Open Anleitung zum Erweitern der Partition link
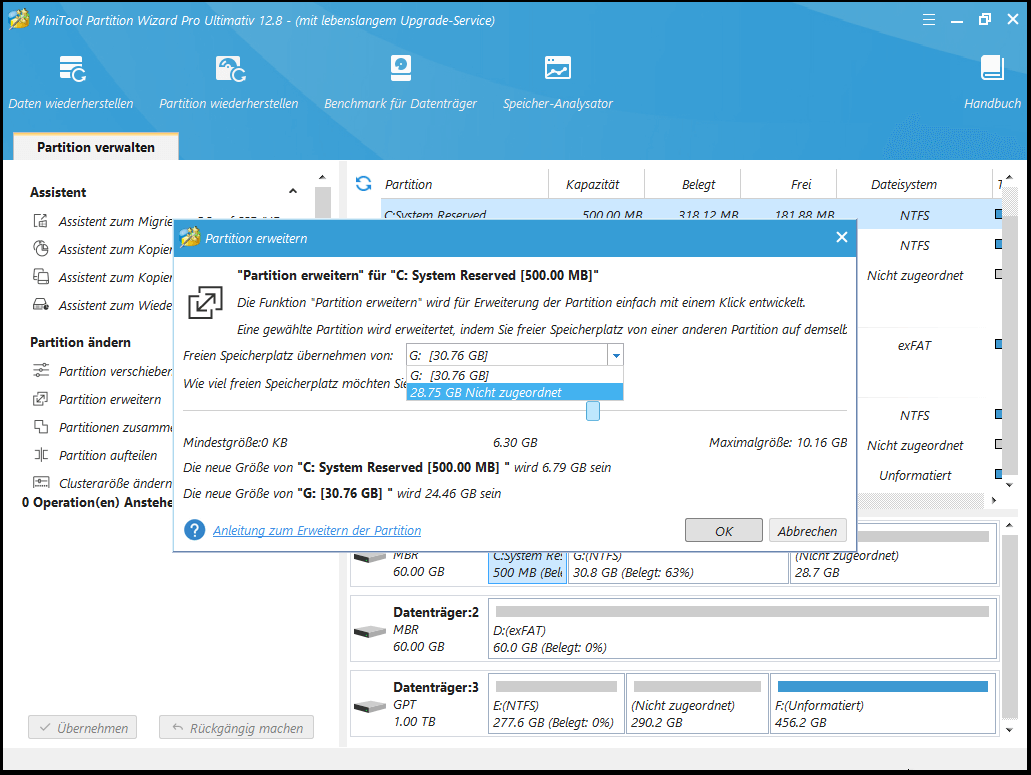1031x775 pixels. coord(317,530)
